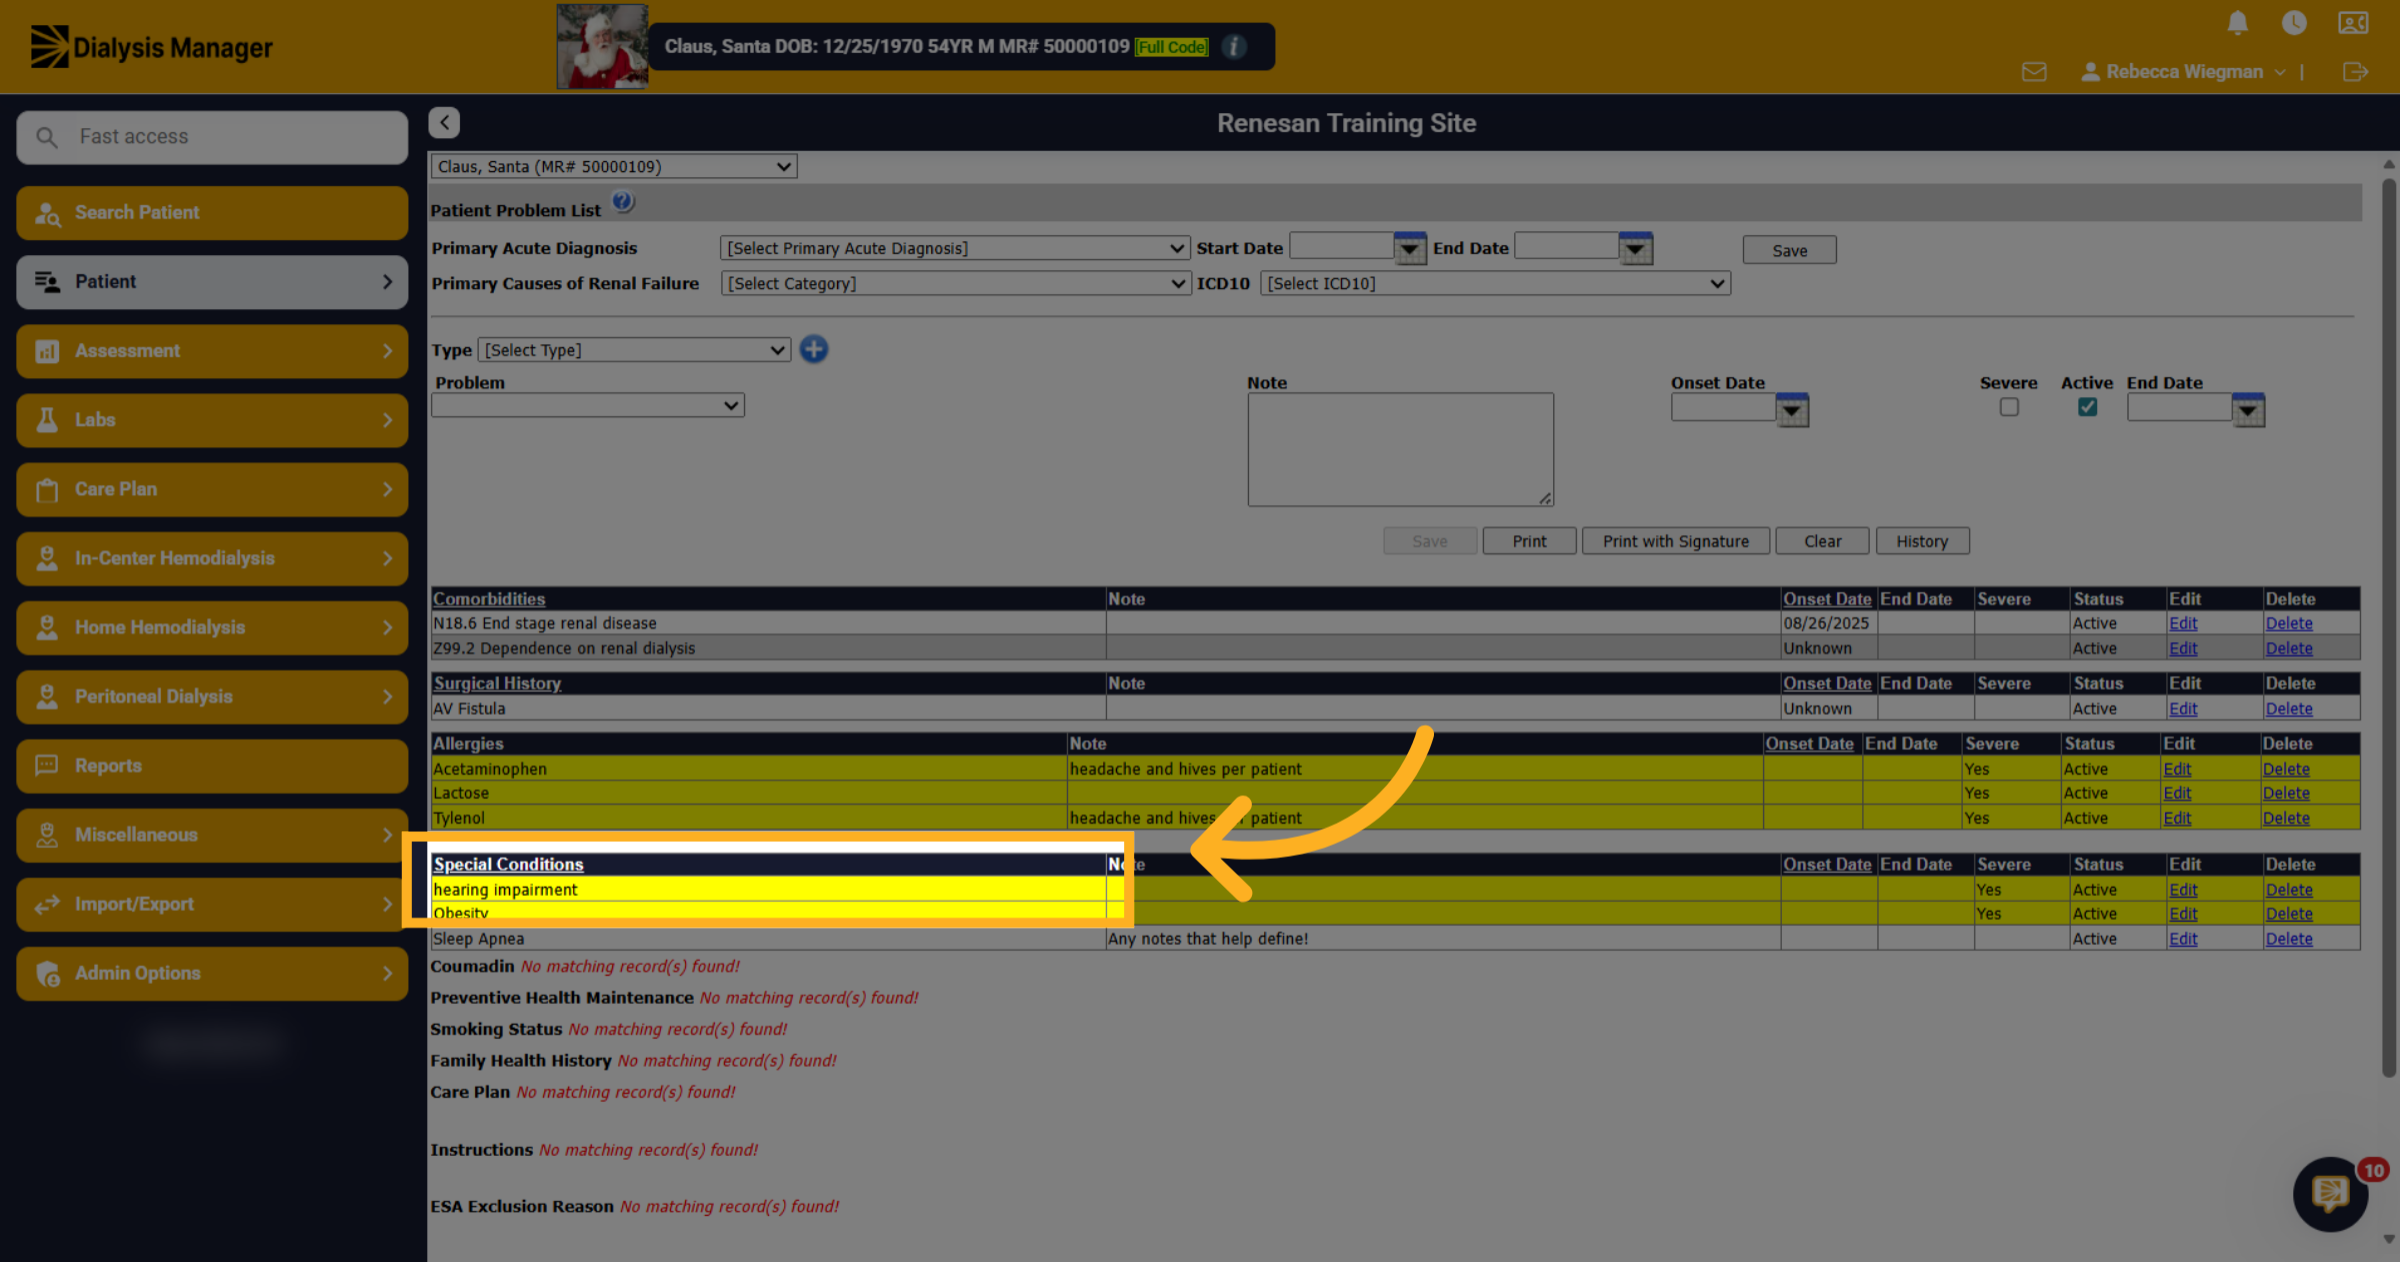
Task: Expand Rebecca Wiegman user menu
Action: point(2183,72)
